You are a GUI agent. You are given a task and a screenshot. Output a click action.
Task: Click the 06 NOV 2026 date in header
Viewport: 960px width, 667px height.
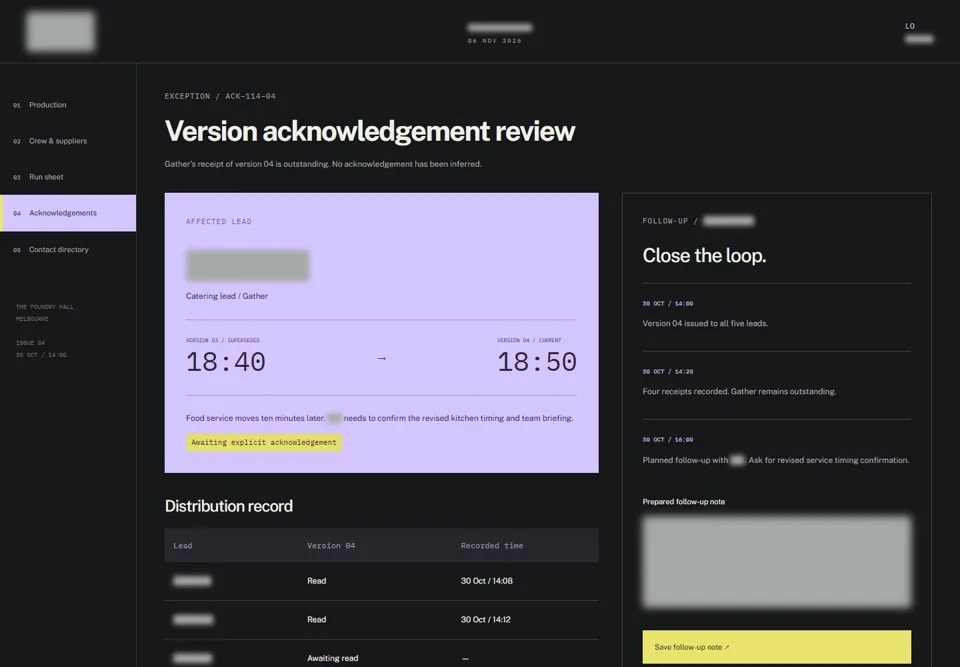pos(495,41)
